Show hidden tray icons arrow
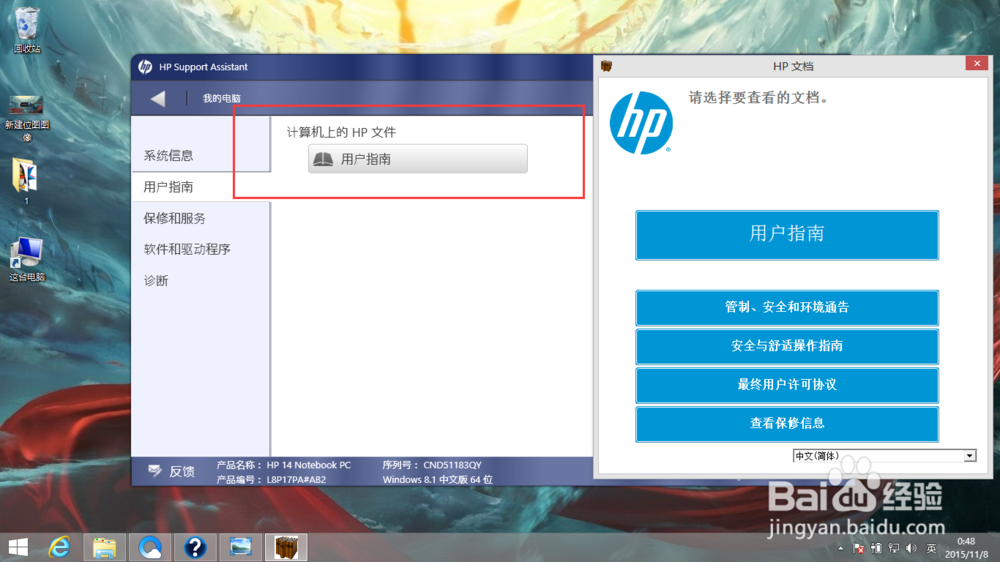 (841, 549)
